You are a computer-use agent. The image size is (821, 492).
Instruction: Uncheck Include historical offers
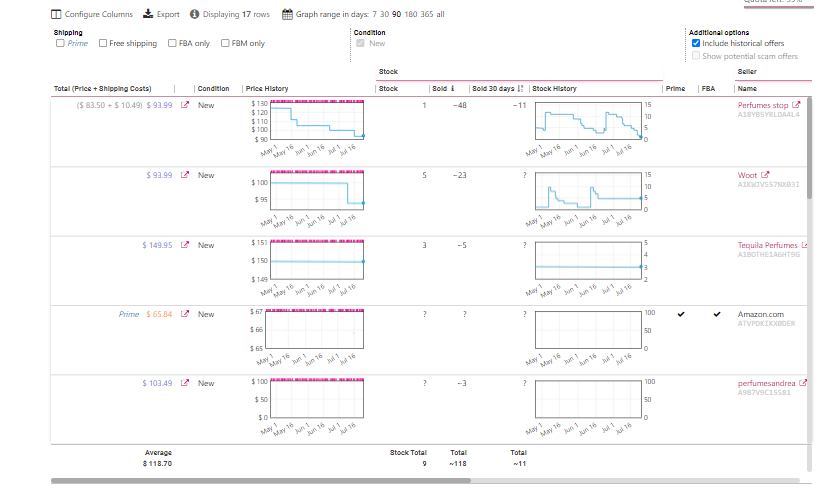696,43
